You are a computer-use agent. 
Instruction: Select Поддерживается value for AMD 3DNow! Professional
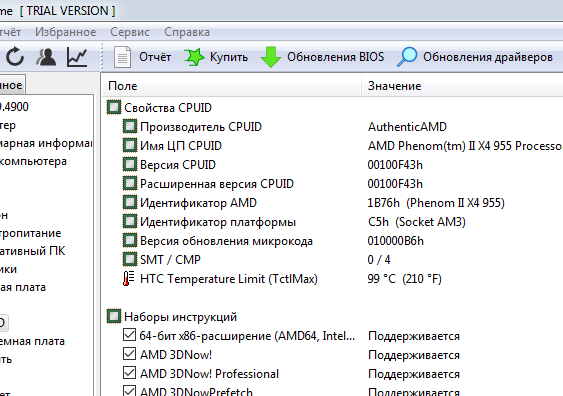pyautogui.click(x=414, y=374)
